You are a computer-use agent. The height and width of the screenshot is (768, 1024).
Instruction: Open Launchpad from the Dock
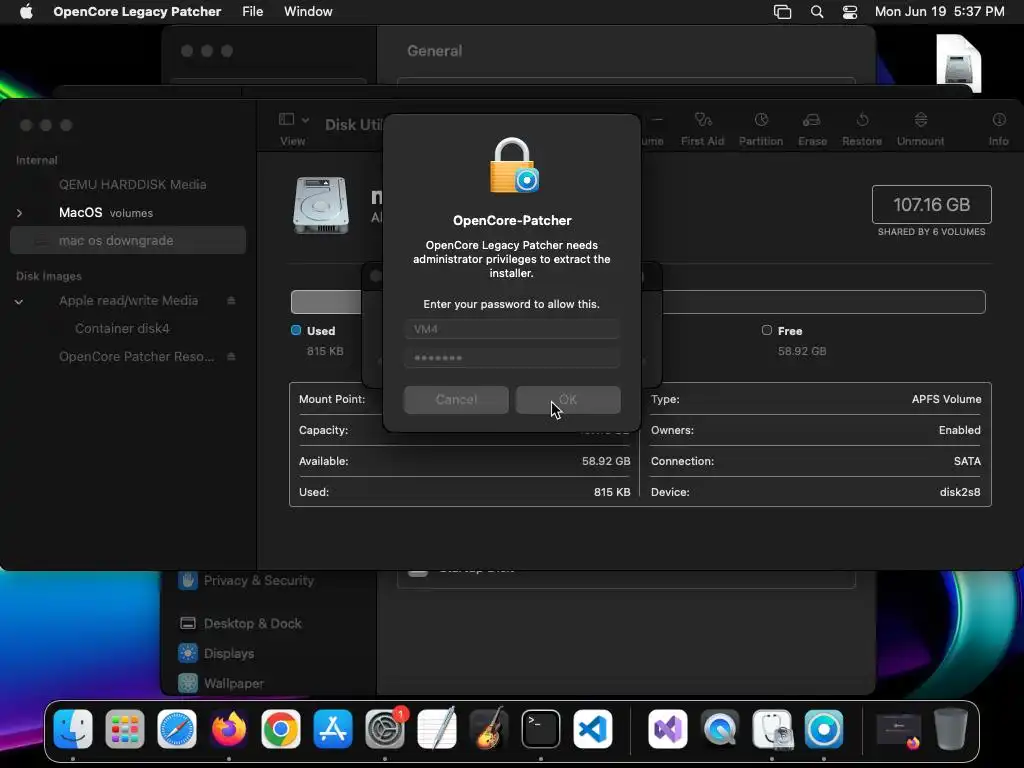(125, 729)
